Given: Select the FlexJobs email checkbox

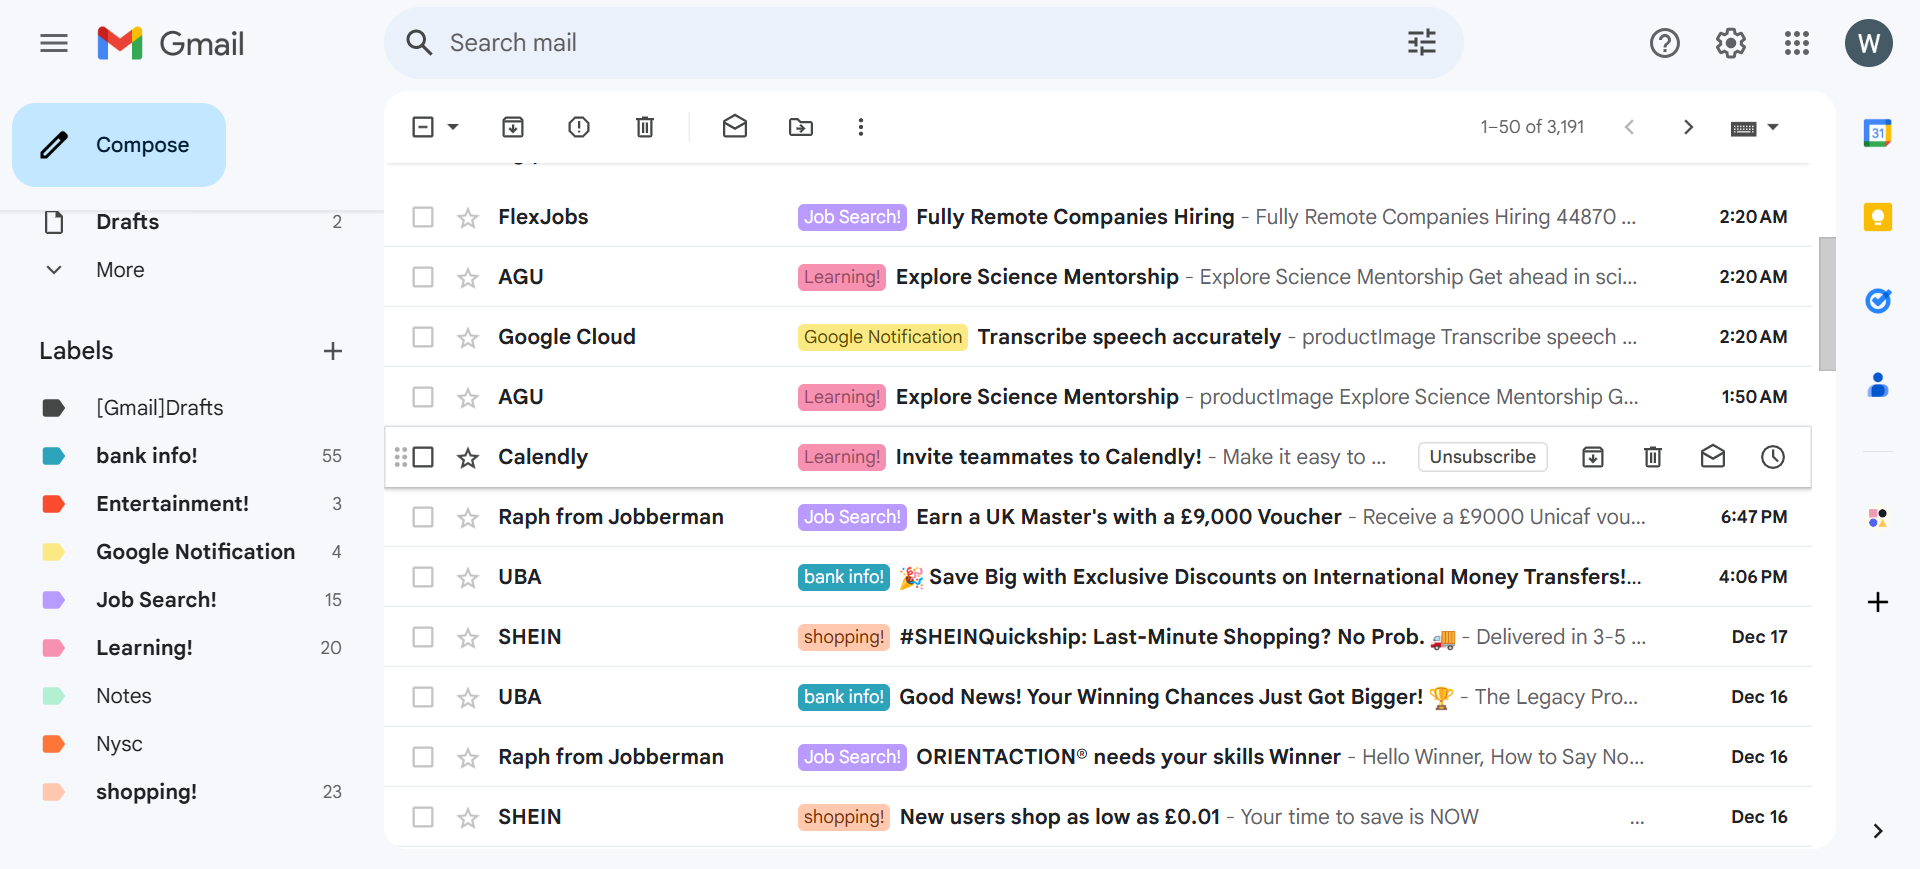Looking at the screenshot, I should click(423, 217).
